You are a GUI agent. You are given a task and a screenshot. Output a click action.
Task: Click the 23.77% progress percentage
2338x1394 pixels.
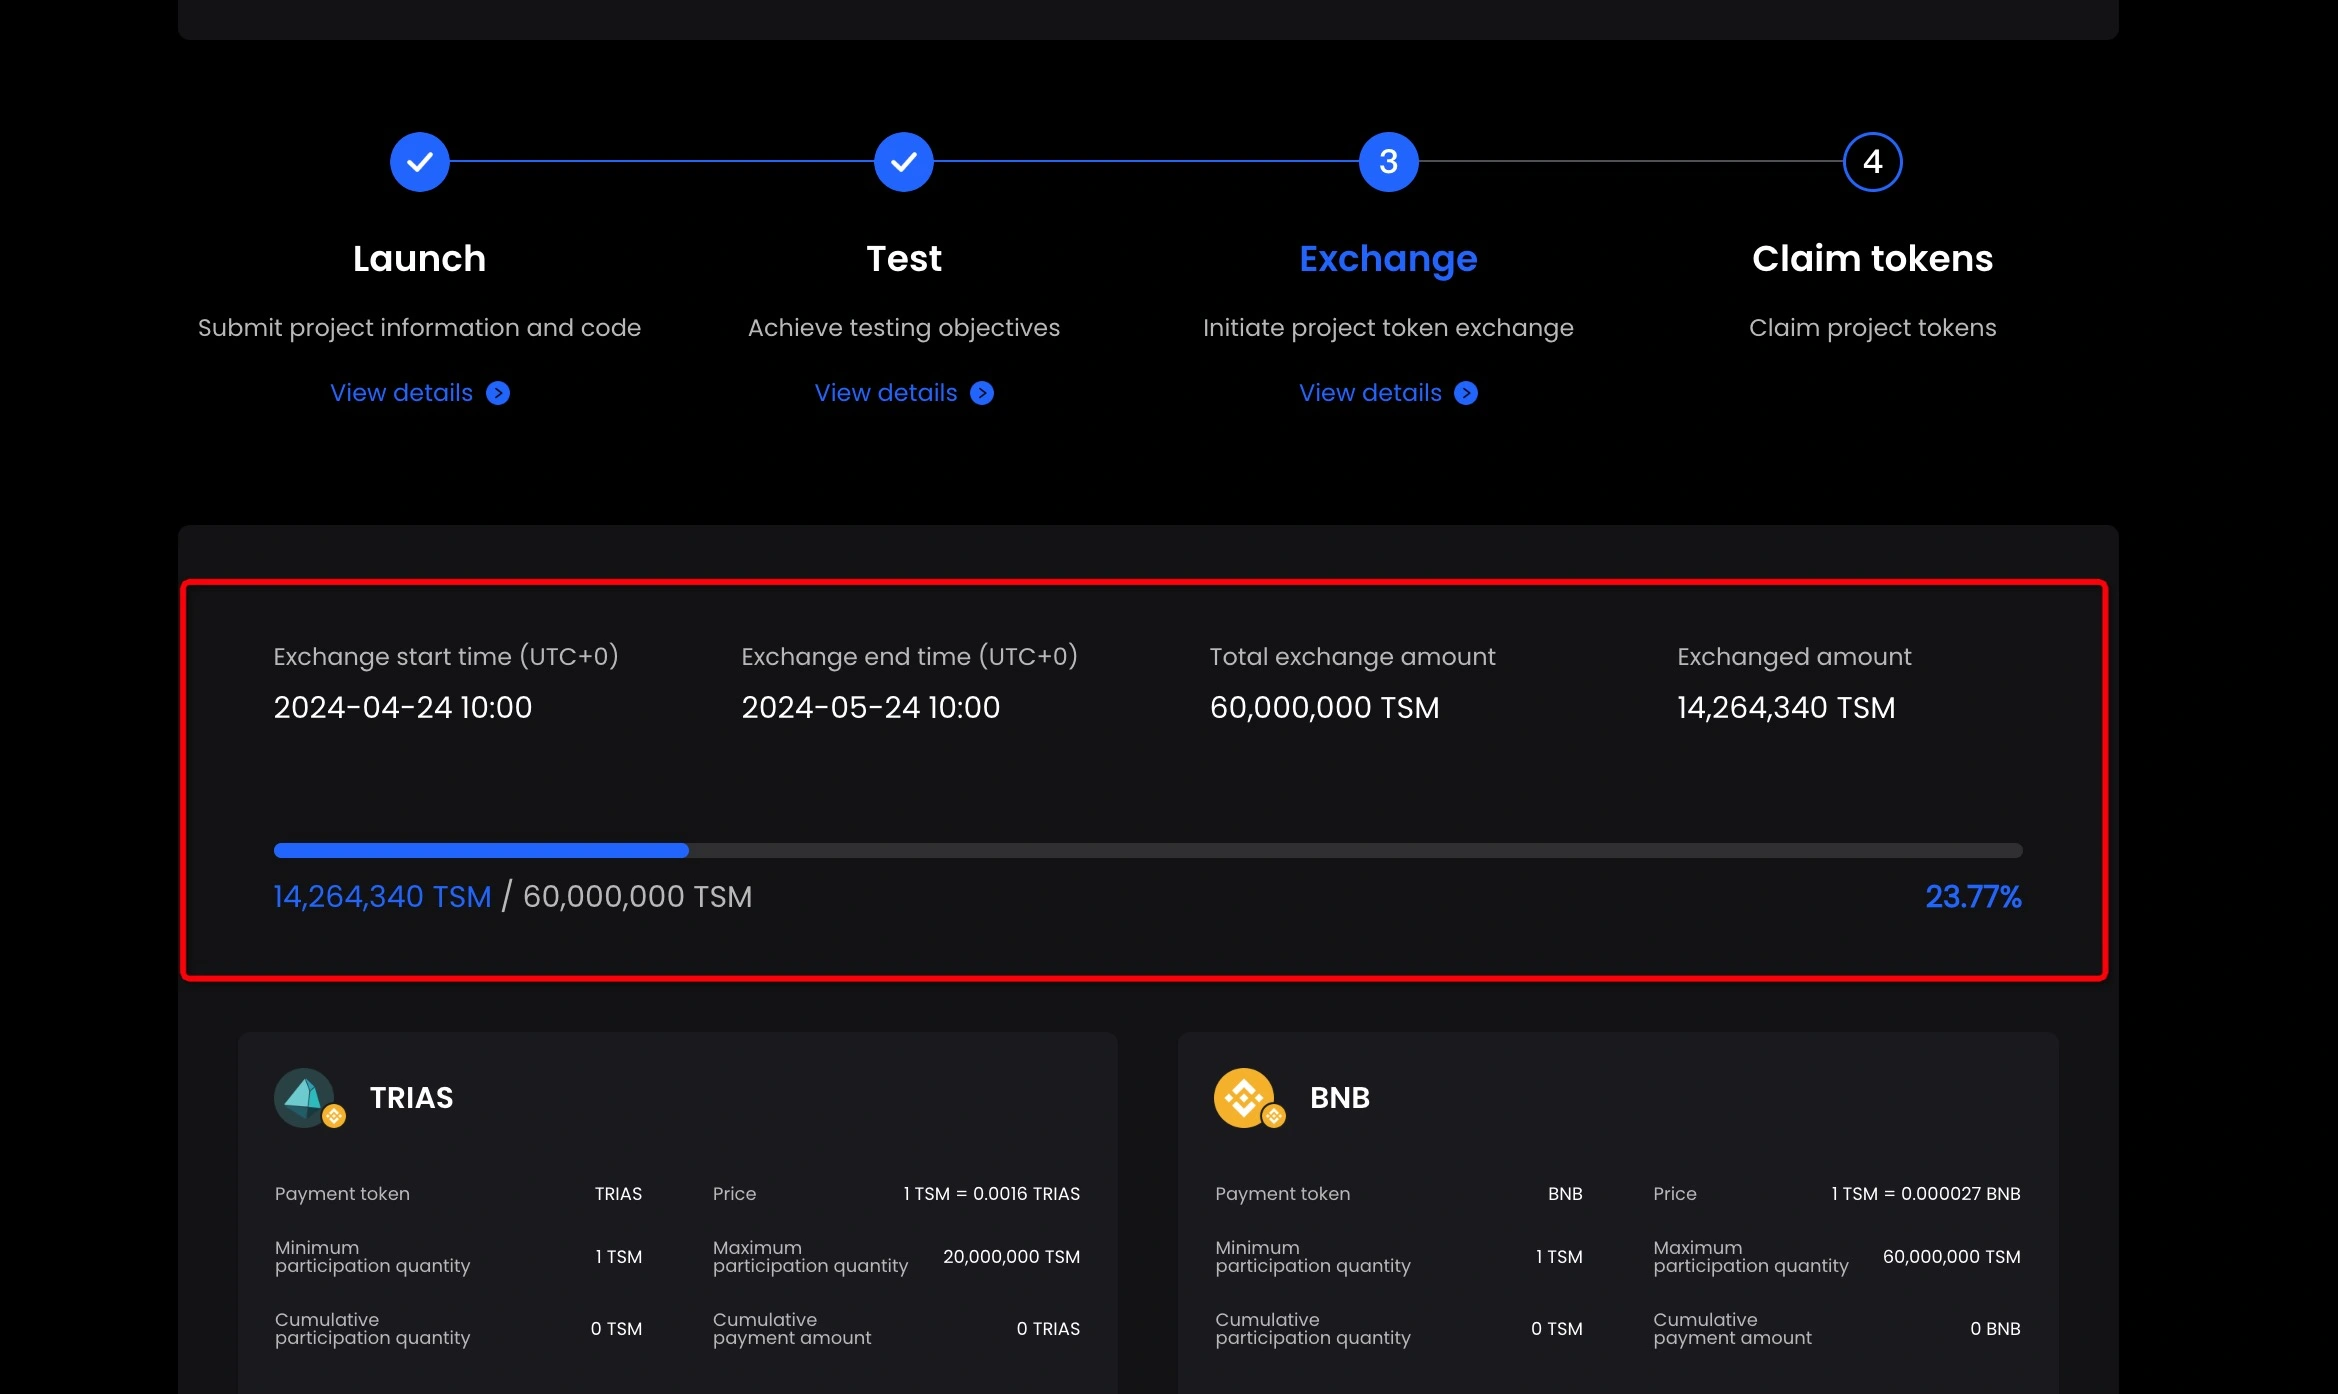(1973, 896)
